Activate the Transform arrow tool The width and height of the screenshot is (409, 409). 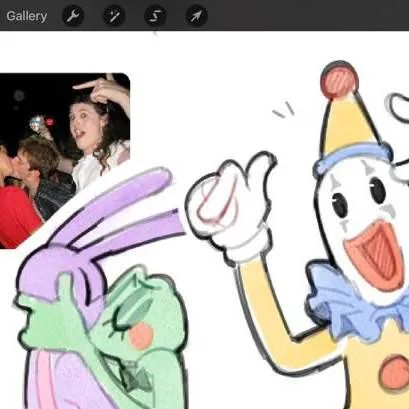196,16
